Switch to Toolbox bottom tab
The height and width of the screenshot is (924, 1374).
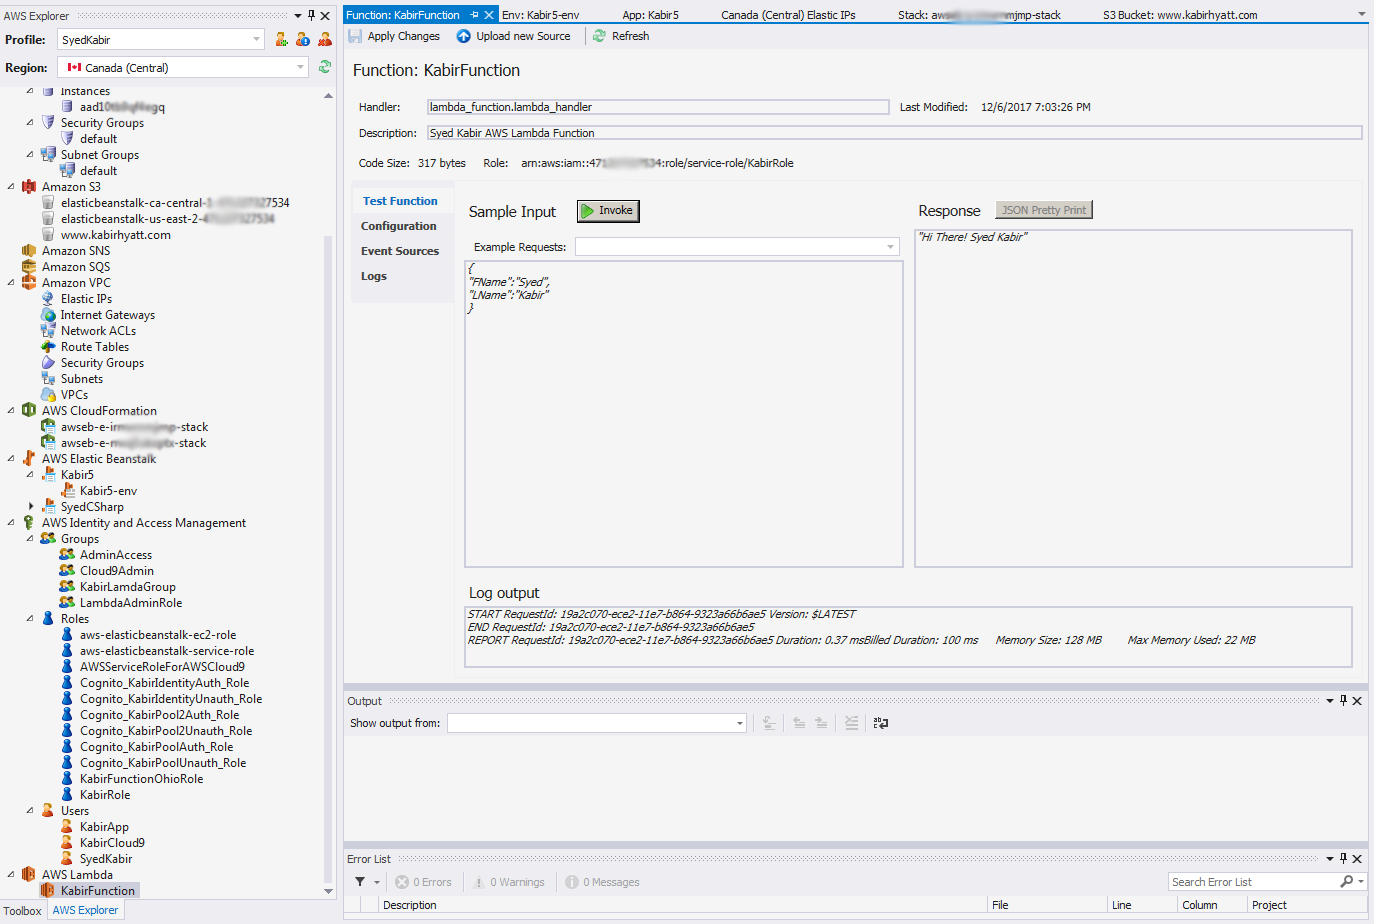22,911
